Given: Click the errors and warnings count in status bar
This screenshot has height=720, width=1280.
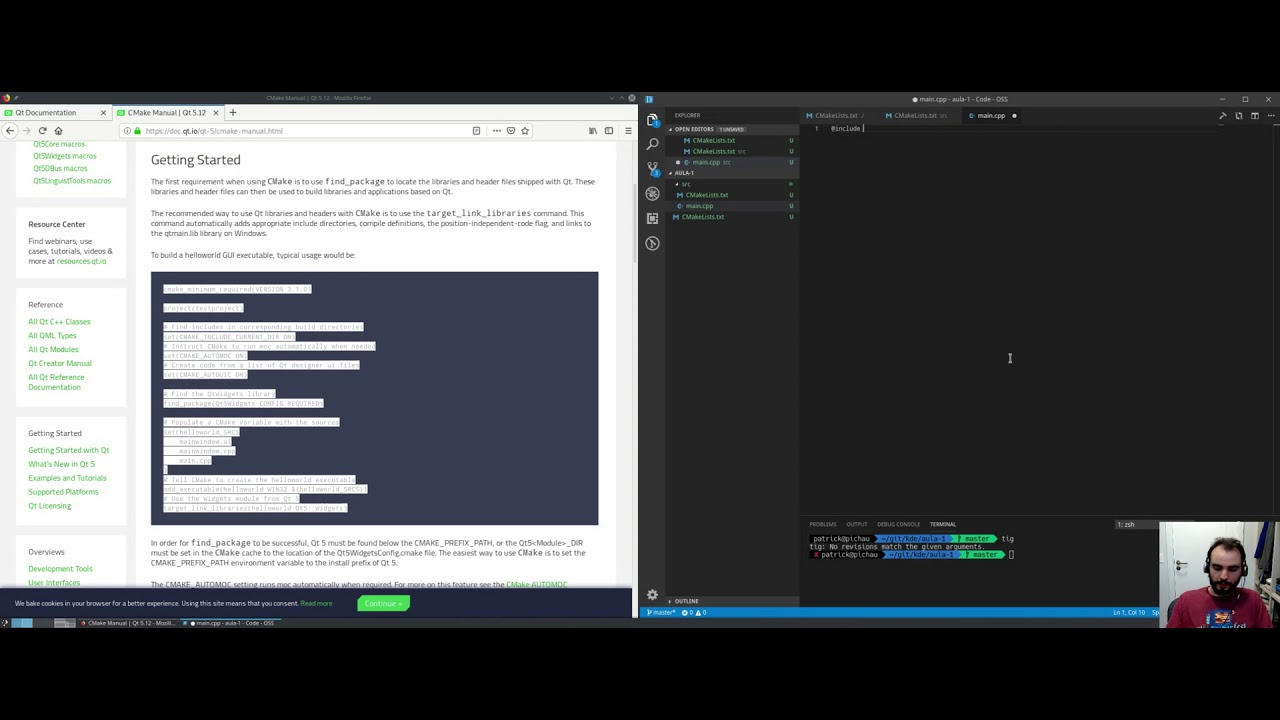Looking at the screenshot, I should 696,612.
